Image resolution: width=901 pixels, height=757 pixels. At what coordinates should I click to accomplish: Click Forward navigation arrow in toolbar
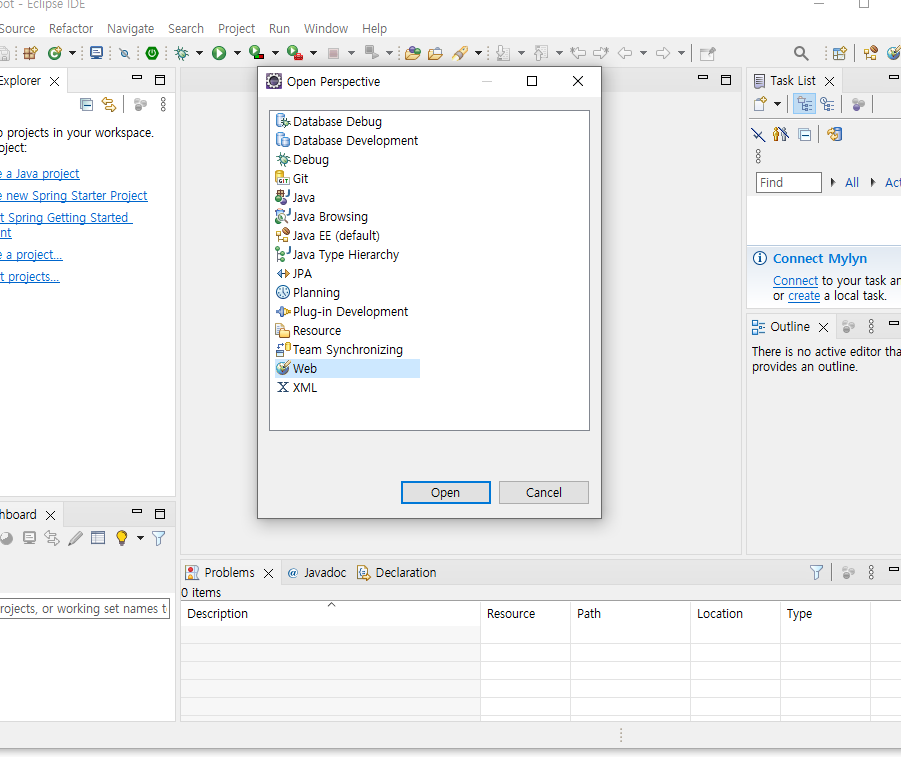click(x=663, y=53)
